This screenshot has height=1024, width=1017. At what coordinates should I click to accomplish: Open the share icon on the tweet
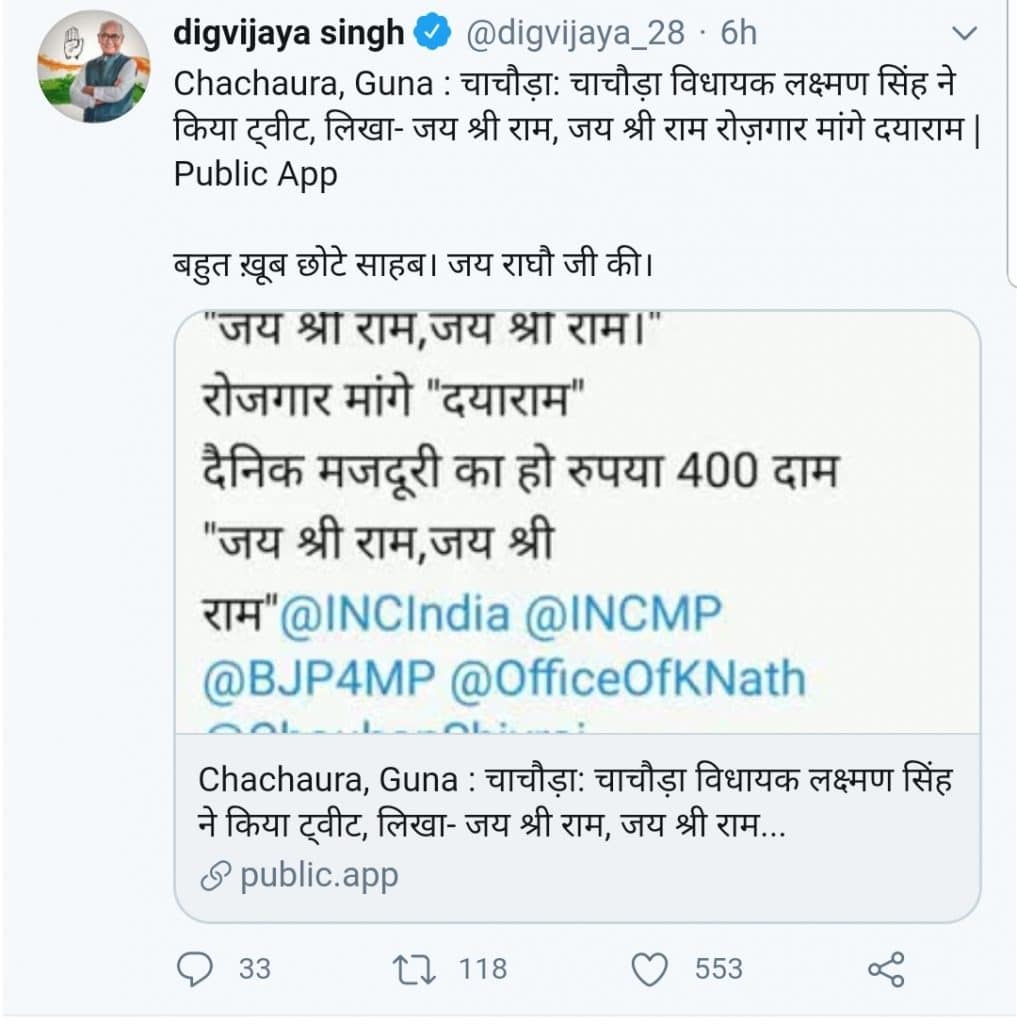pyautogui.click(x=886, y=968)
